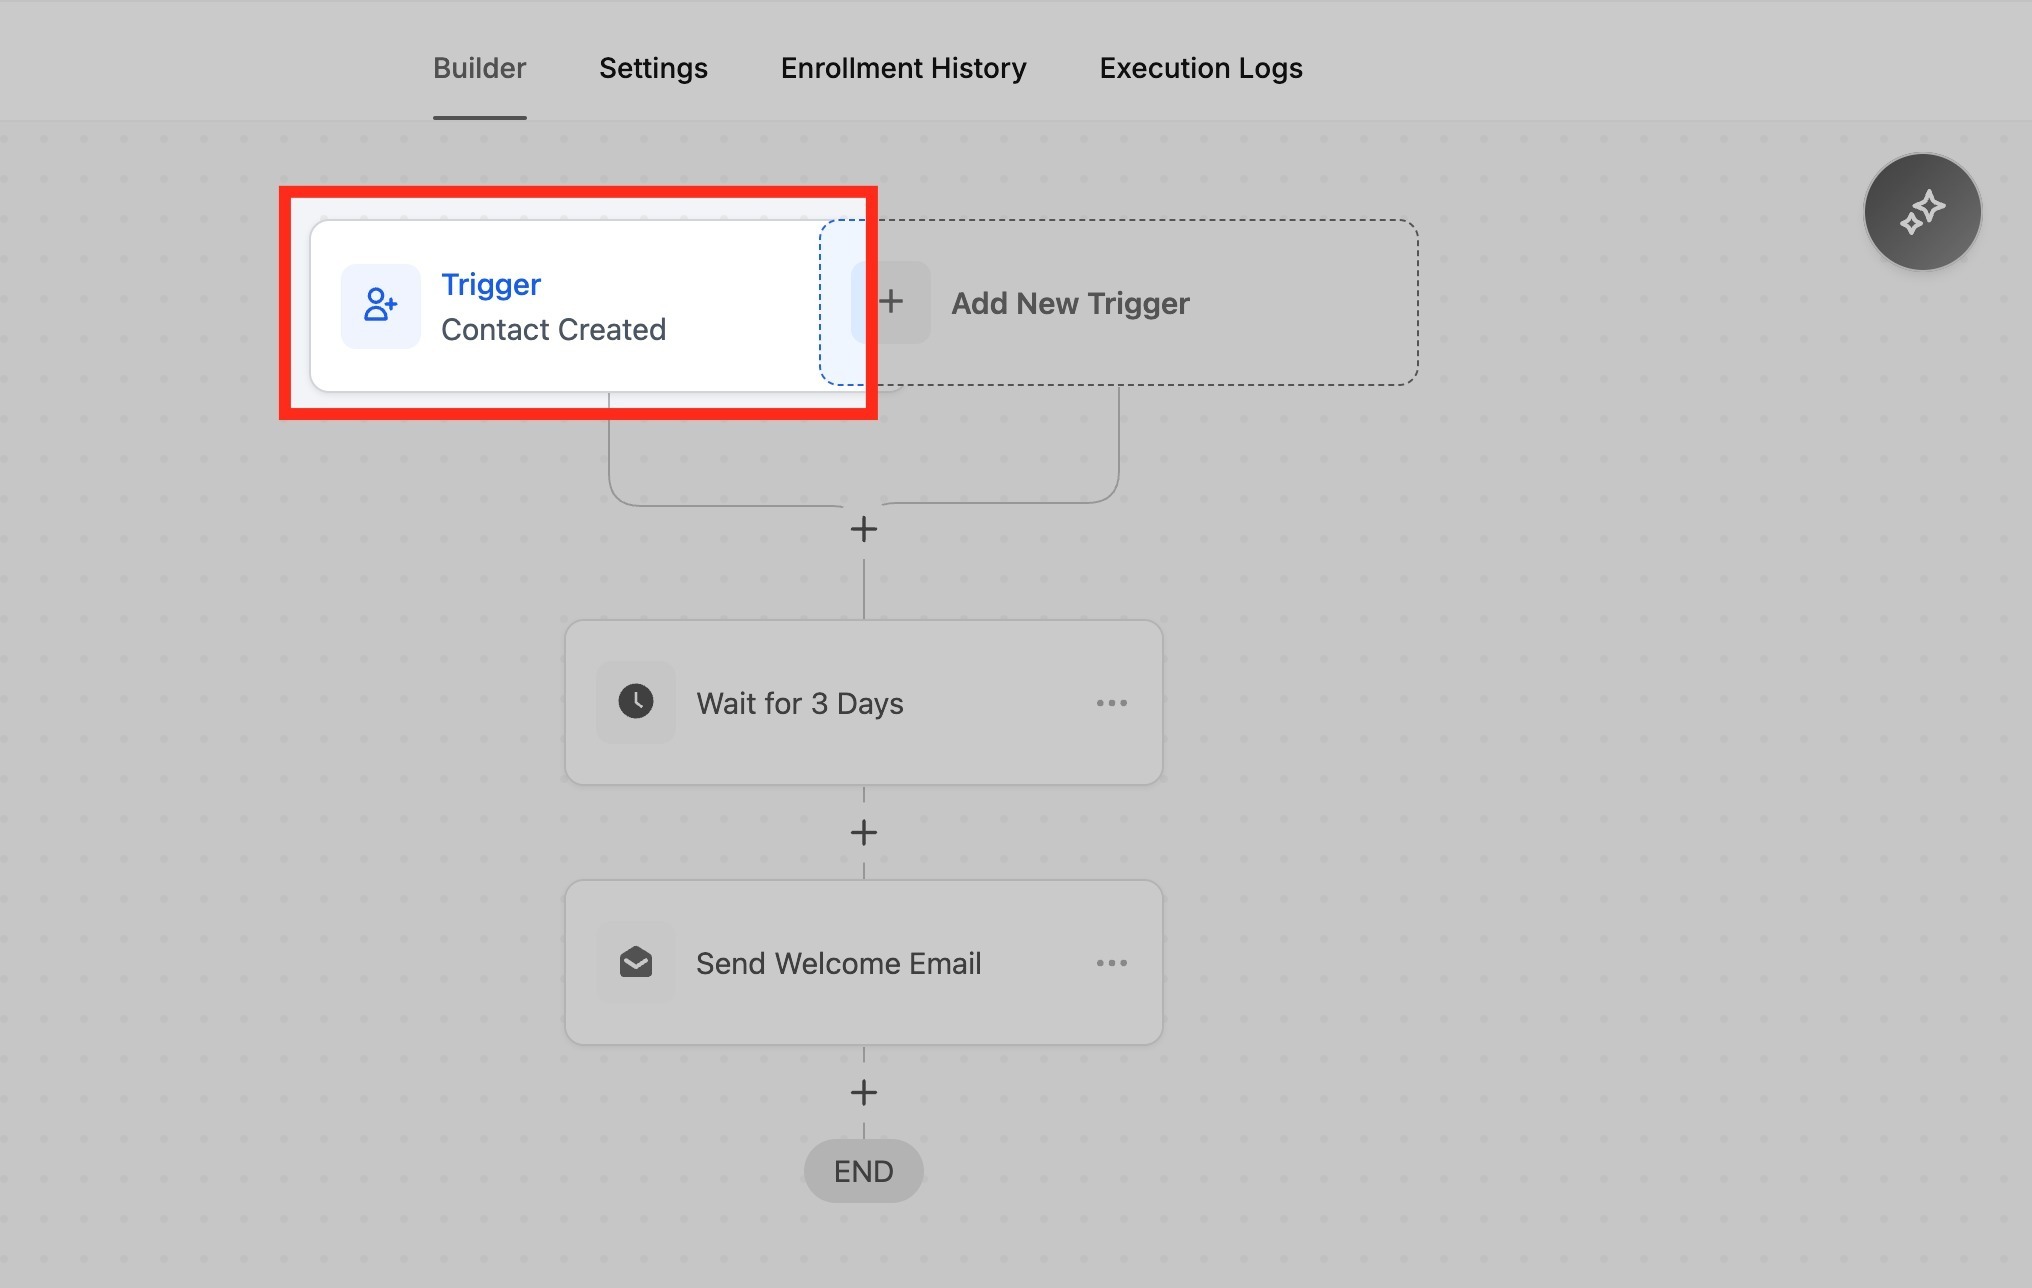
Task: Click plus icon in Add New Trigger
Action: [x=891, y=302]
